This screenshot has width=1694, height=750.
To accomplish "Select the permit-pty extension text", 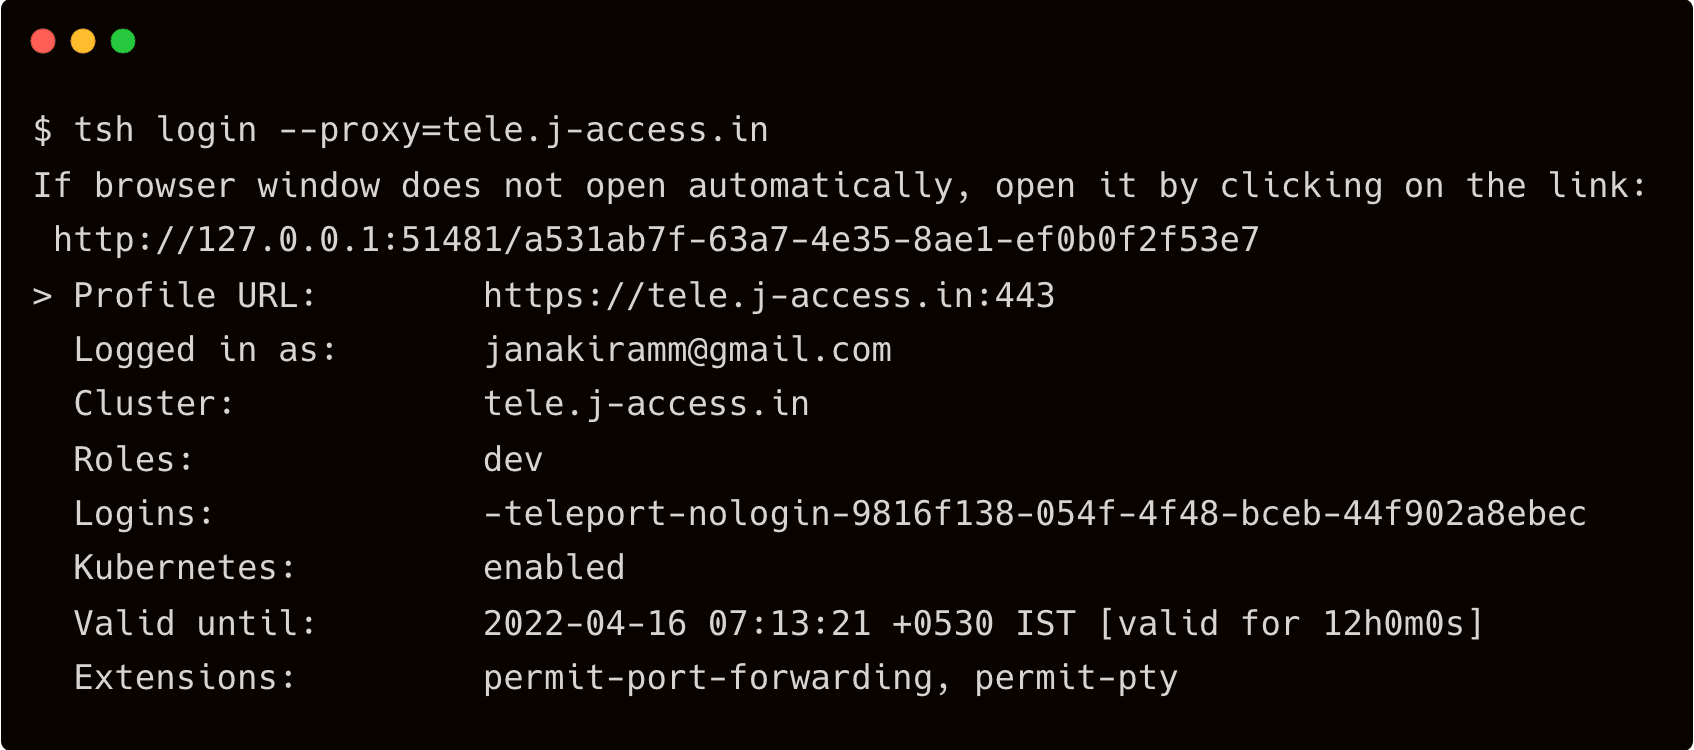I will (x=1076, y=678).
